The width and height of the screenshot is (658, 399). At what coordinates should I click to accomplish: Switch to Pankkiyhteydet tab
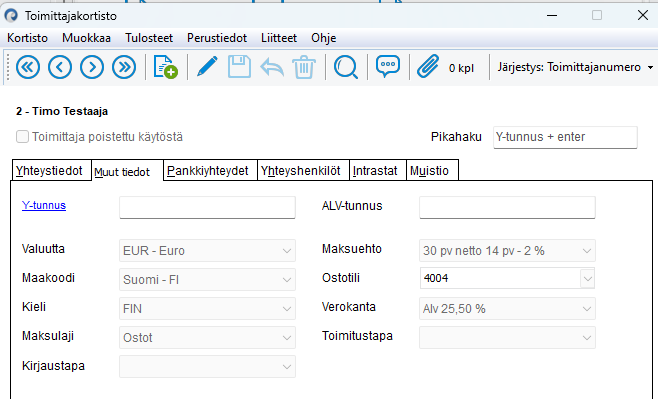pyautogui.click(x=208, y=171)
